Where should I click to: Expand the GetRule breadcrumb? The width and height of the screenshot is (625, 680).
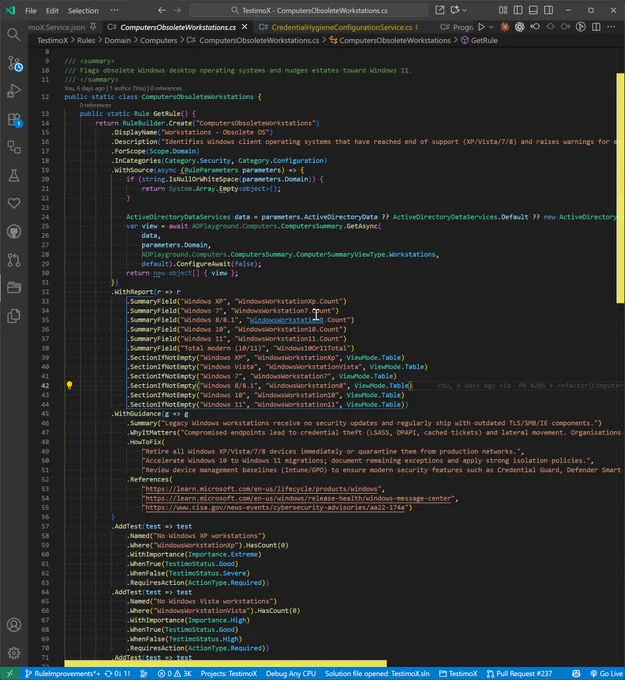tap(479, 40)
